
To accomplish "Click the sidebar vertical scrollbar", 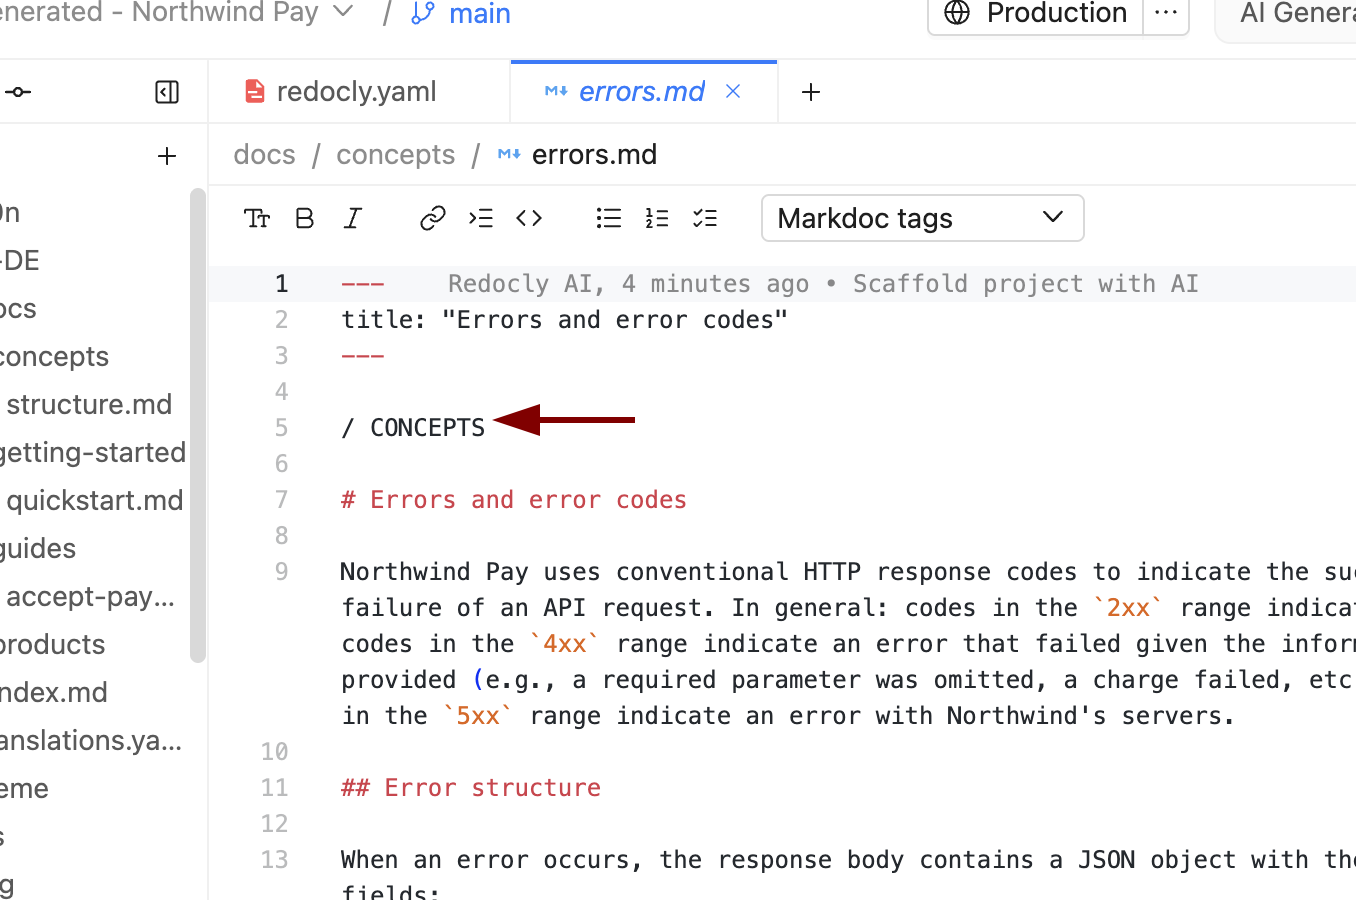I will click(198, 425).
